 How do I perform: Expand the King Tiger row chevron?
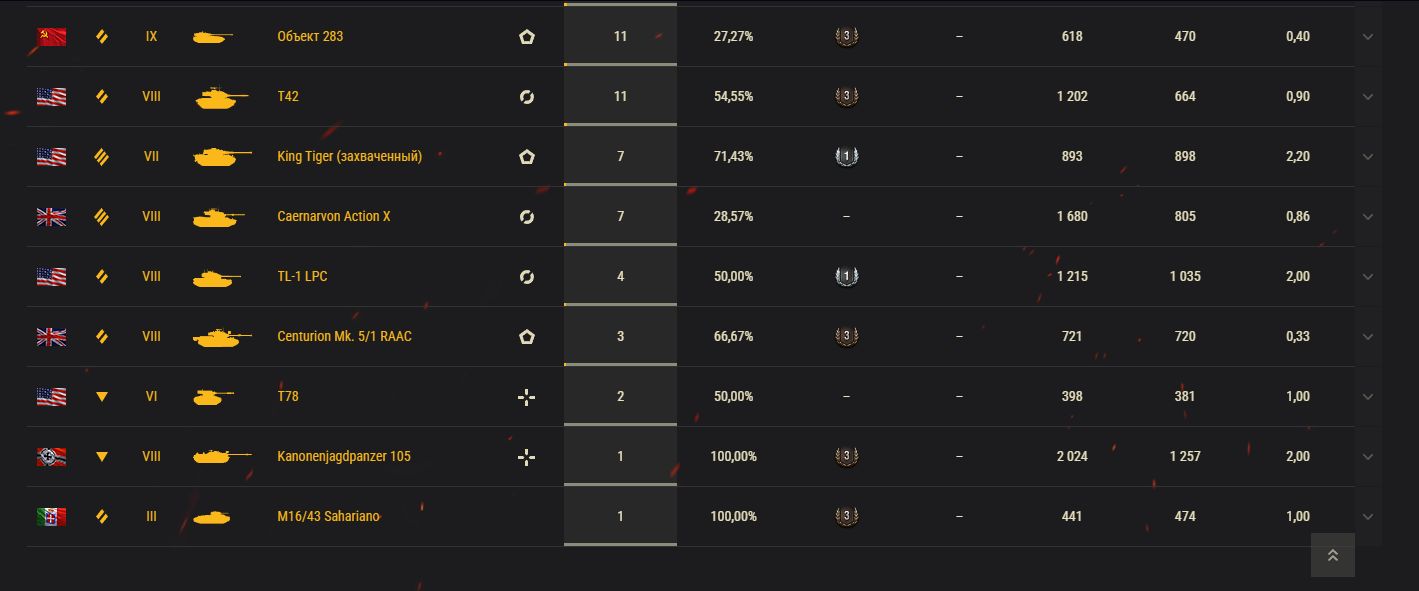[1368, 157]
